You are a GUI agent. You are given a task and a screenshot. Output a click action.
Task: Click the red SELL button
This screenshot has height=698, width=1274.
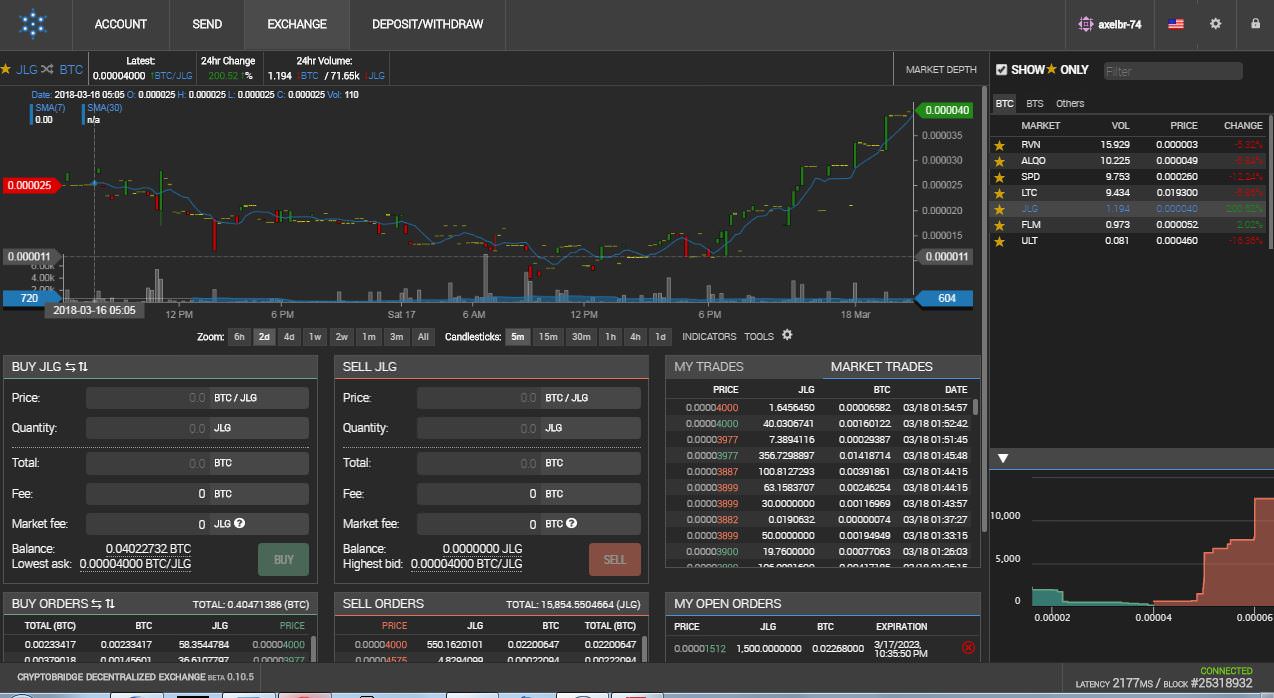tap(615, 559)
